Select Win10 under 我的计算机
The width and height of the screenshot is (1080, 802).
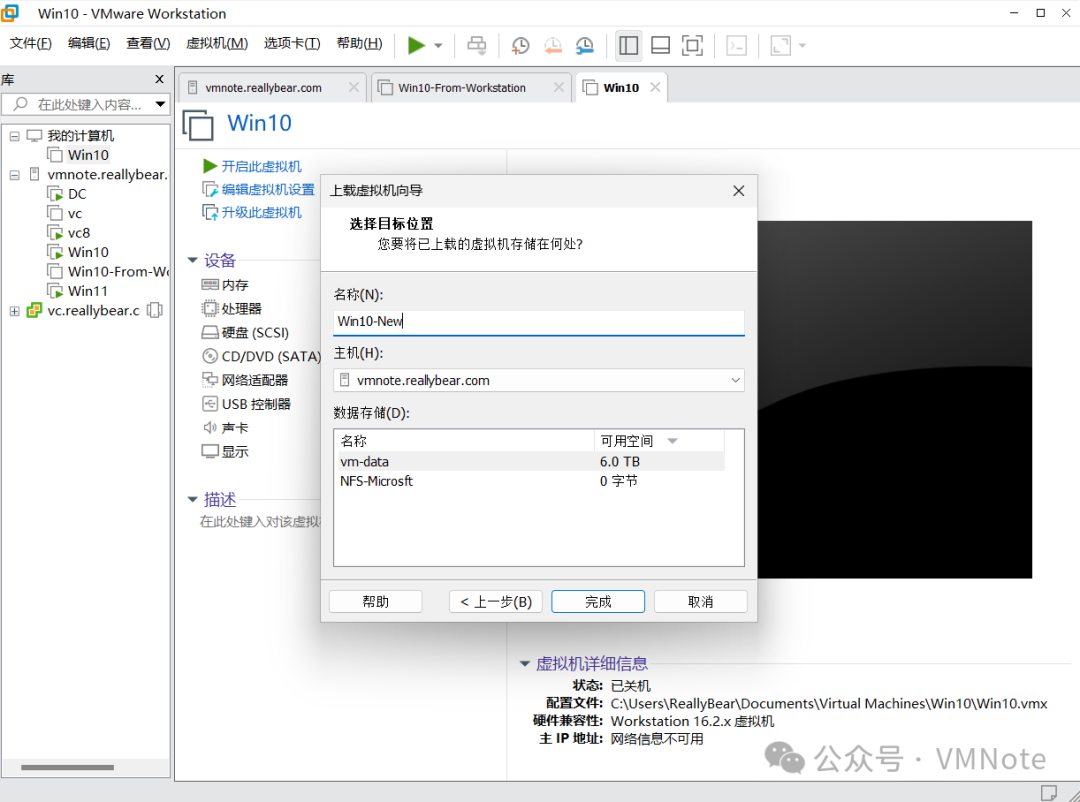pyautogui.click(x=87, y=155)
